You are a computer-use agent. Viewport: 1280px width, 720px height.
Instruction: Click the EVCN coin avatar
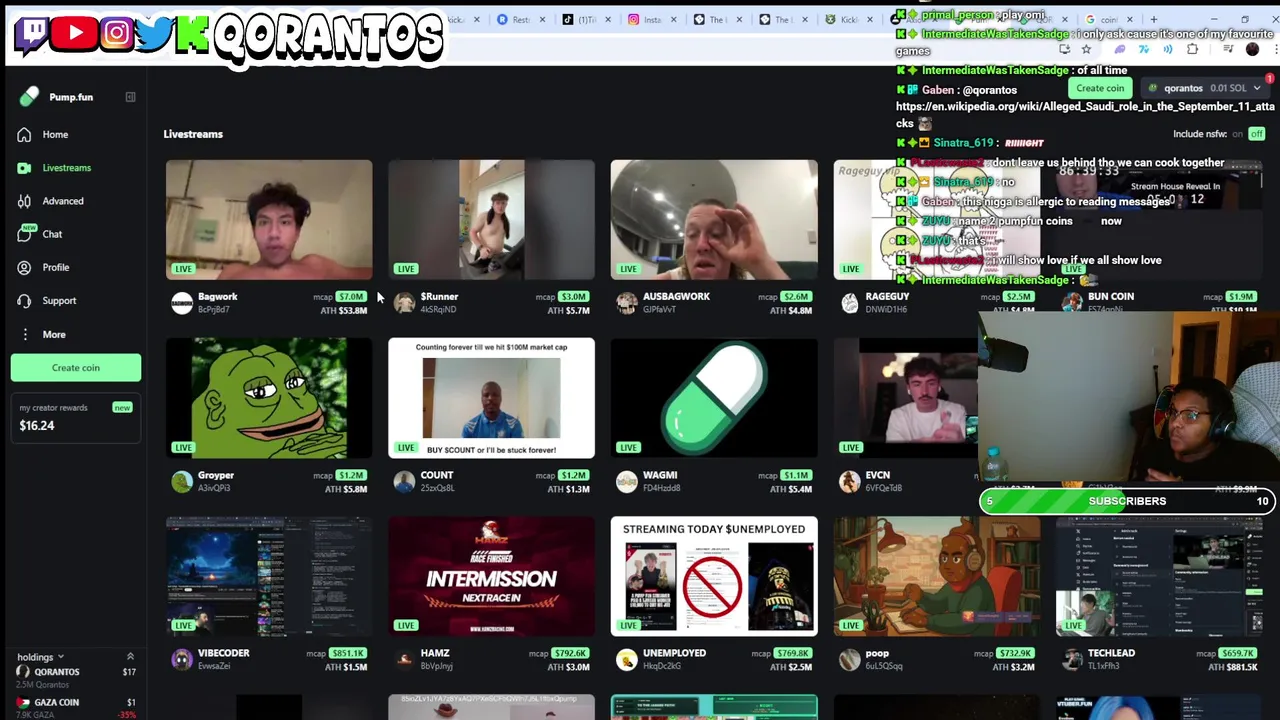click(x=849, y=481)
